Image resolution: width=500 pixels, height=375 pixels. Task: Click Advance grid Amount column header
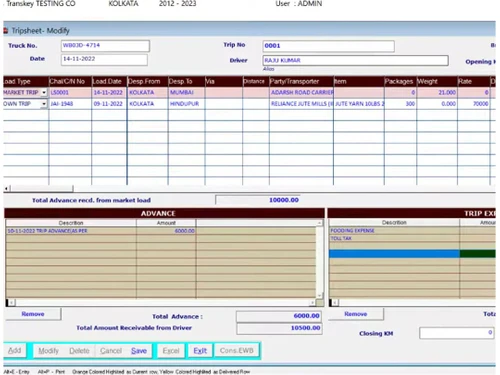[166, 223]
